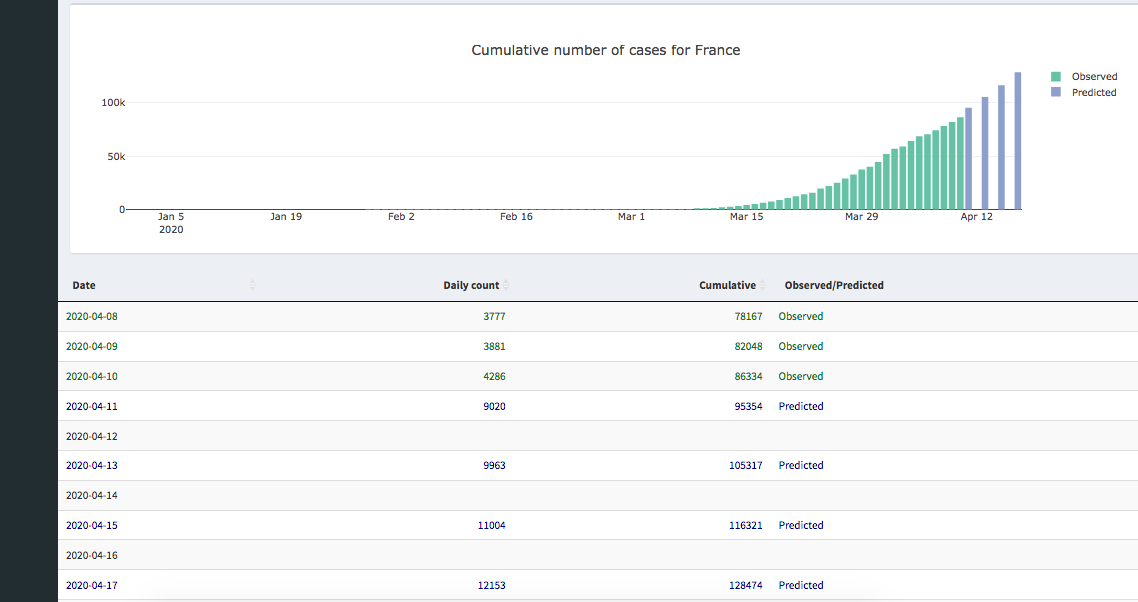Click the empty 2020-04-12 row date
Image resolution: width=1138 pixels, height=602 pixels.
(91, 437)
